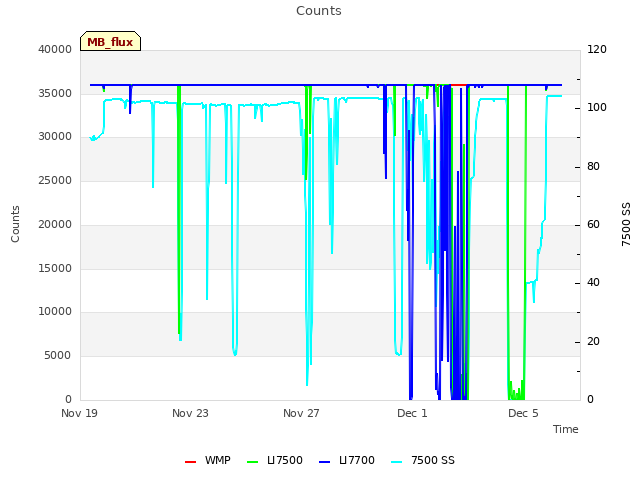
Task: Click the green LI7500 legend swatch
Action: 253,462
